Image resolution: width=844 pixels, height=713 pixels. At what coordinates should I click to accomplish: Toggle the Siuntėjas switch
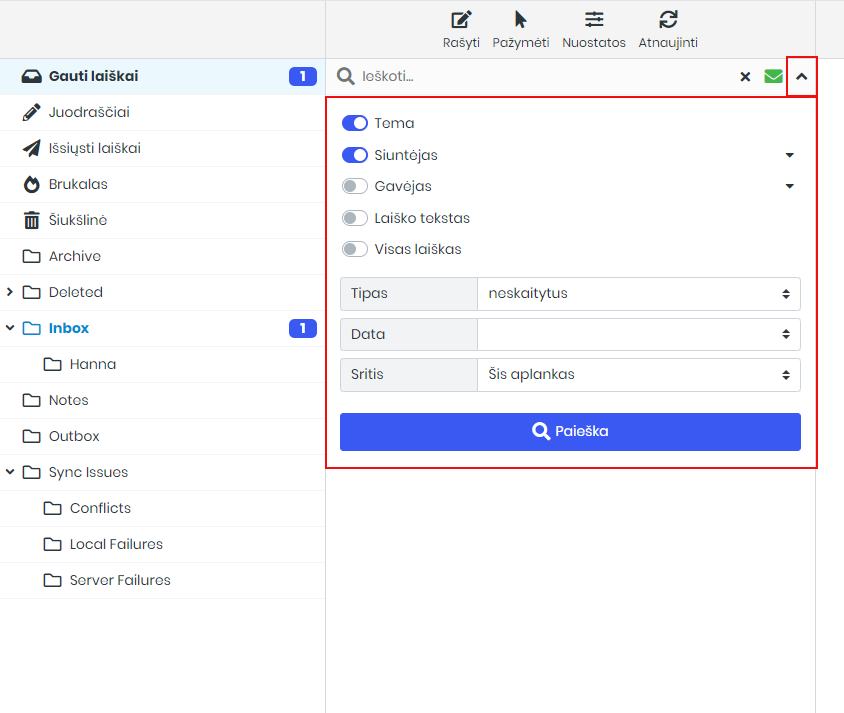coord(355,155)
